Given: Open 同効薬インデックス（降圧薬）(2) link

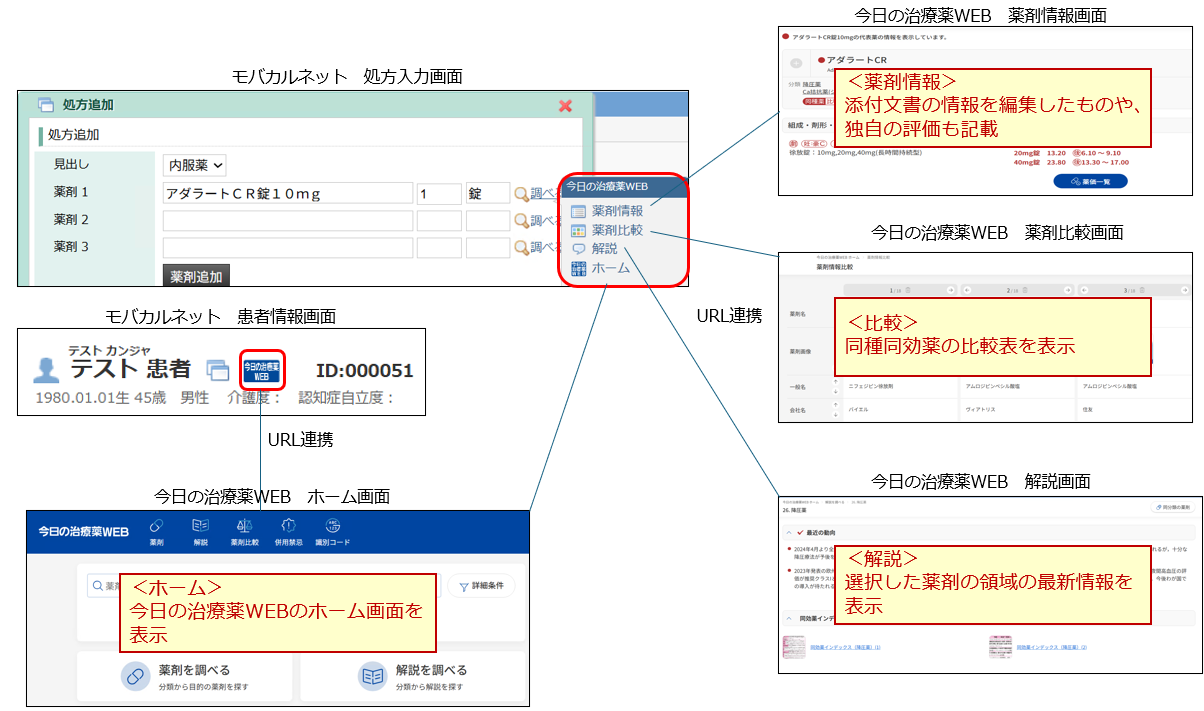Looking at the screenshot, I should 1052,647.
